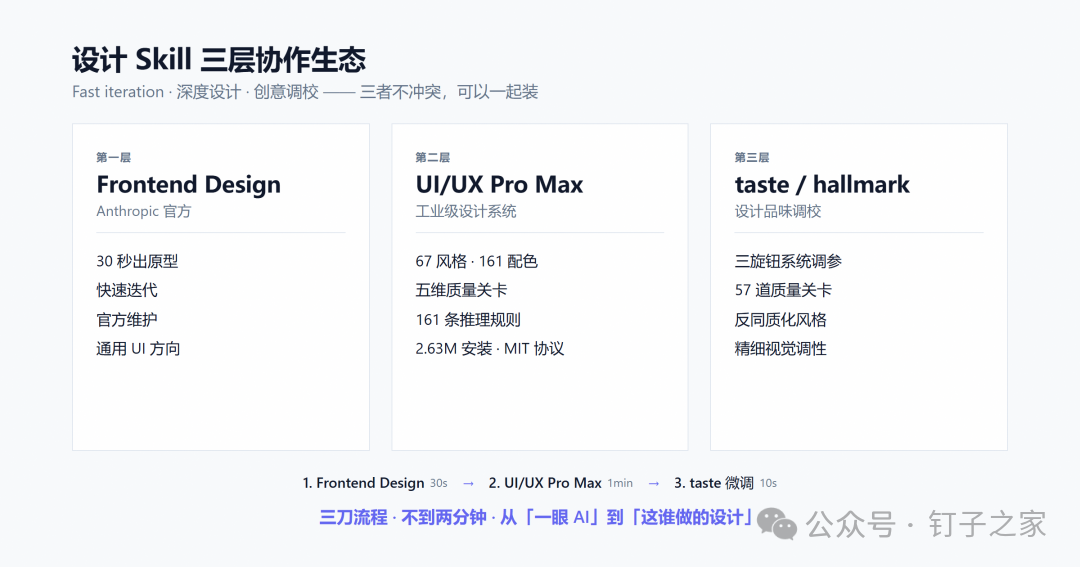1080x567 pixels.
Task: Click the purple "三刀流程" summary line
Action: click(x=537, y=517)
